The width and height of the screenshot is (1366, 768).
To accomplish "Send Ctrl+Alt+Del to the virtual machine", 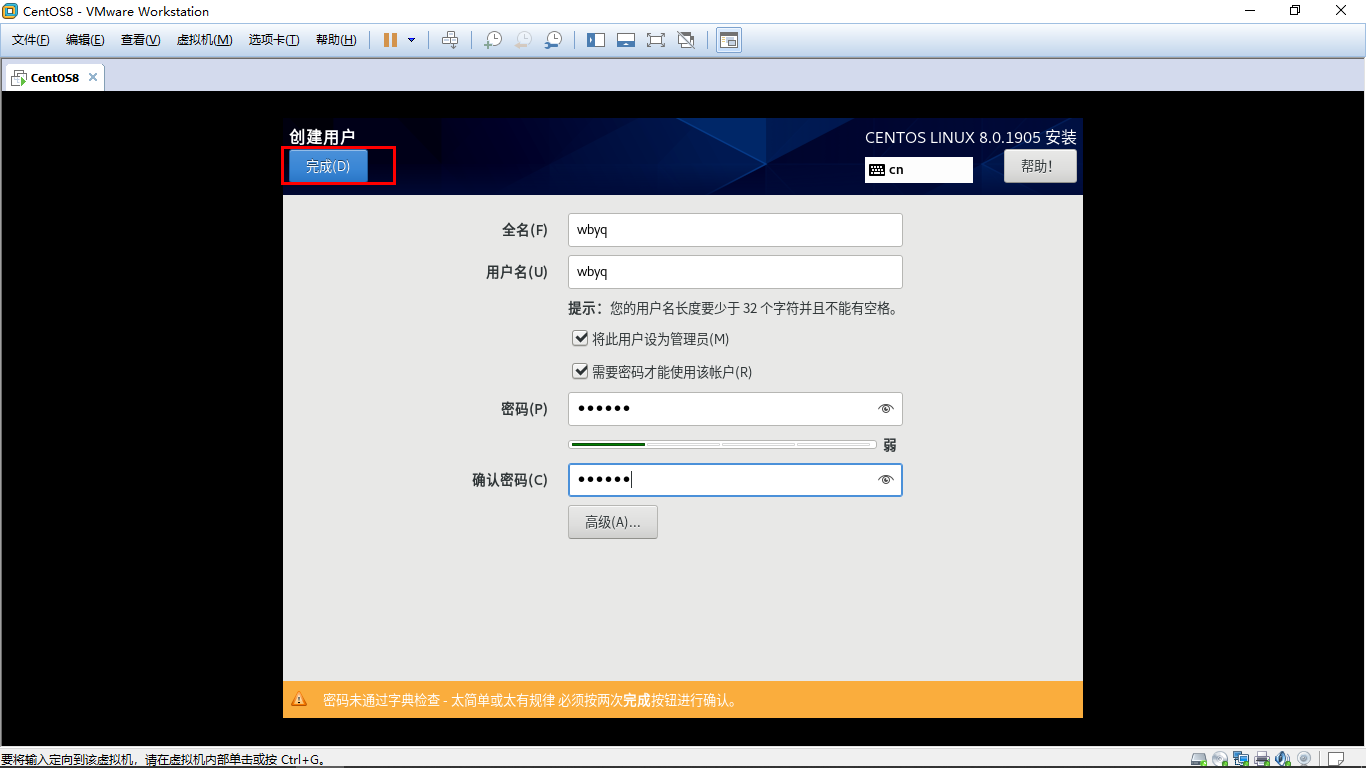I will point(450,40).
